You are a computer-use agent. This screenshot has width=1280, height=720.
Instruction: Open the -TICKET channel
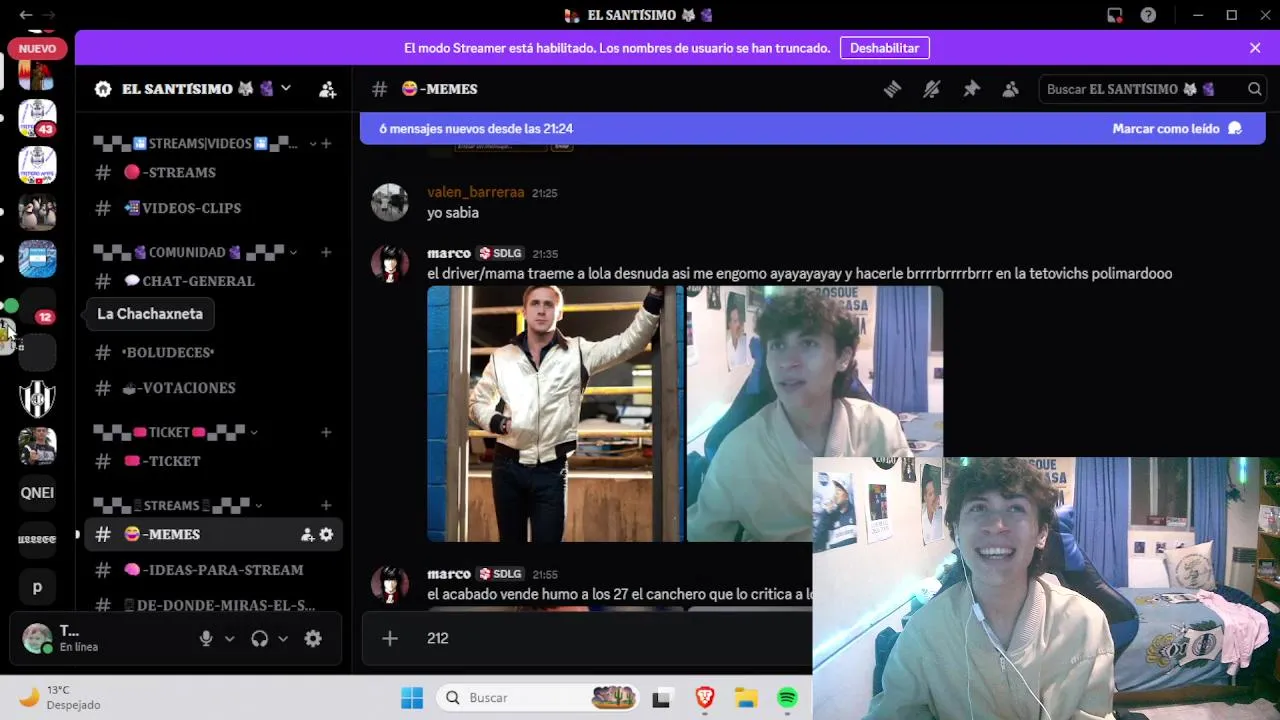[214, 461]
